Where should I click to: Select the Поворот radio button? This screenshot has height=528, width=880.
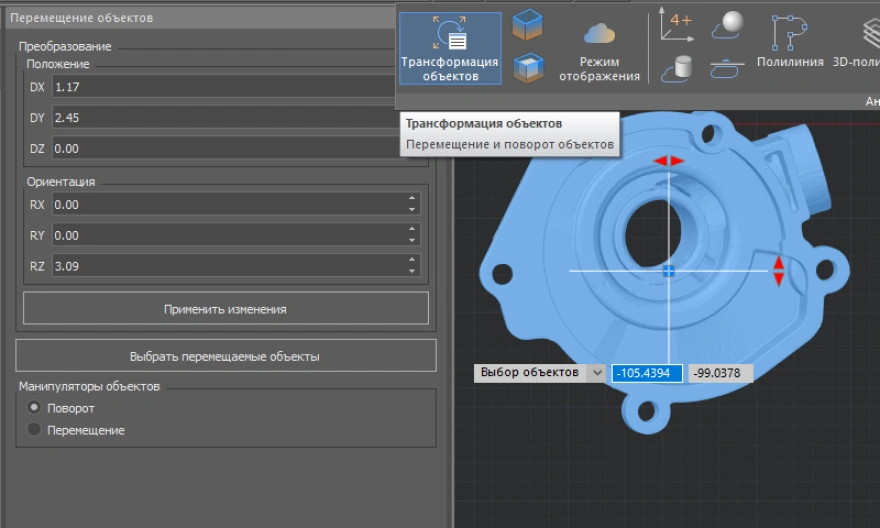[35, 408]
